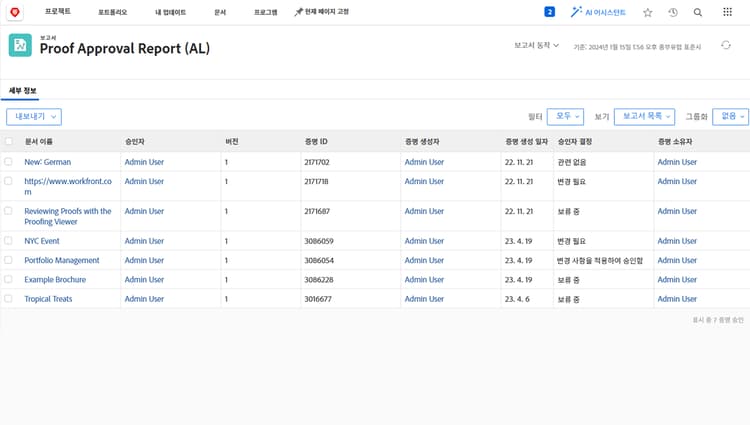Open the Tropical Treats document link
Screen dimensions: 750x425
[48, 299]
